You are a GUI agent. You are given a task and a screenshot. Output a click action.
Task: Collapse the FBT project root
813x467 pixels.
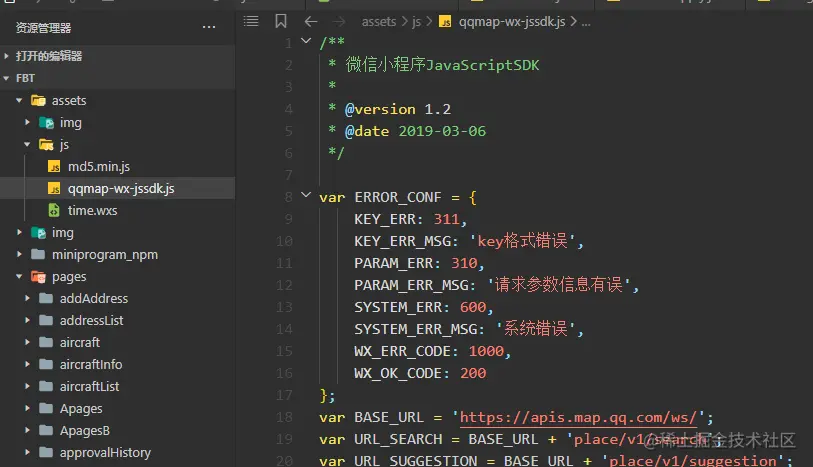tap(6, 78)
